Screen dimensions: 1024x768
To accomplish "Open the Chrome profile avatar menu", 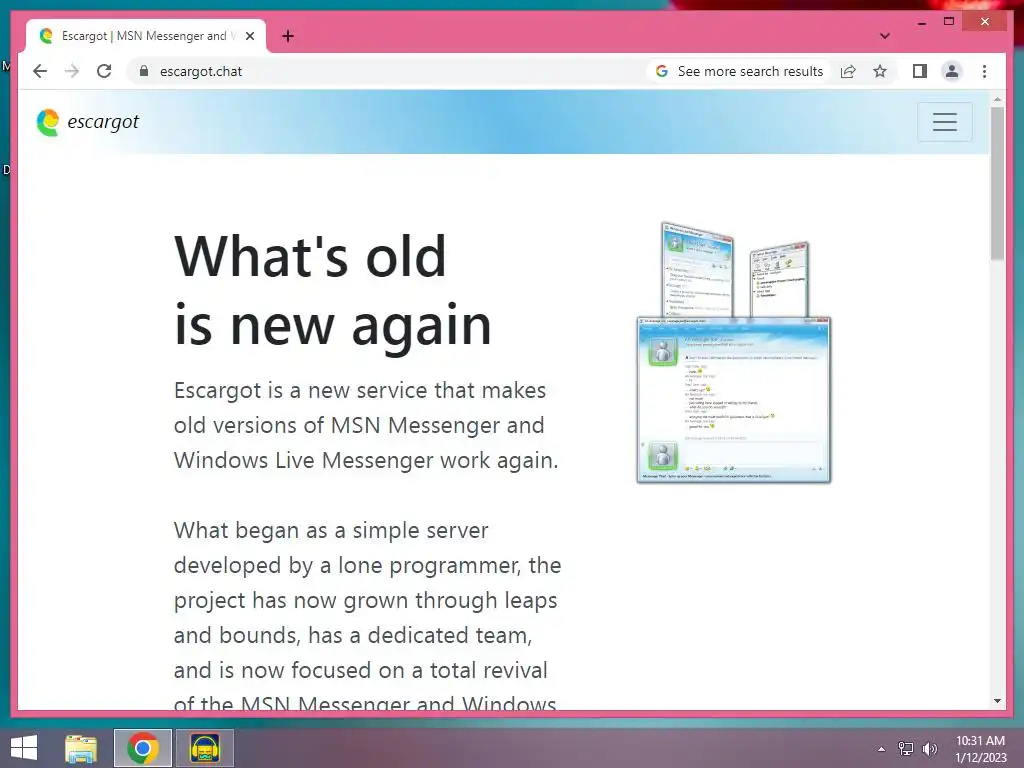I will (x=952, y=71).
